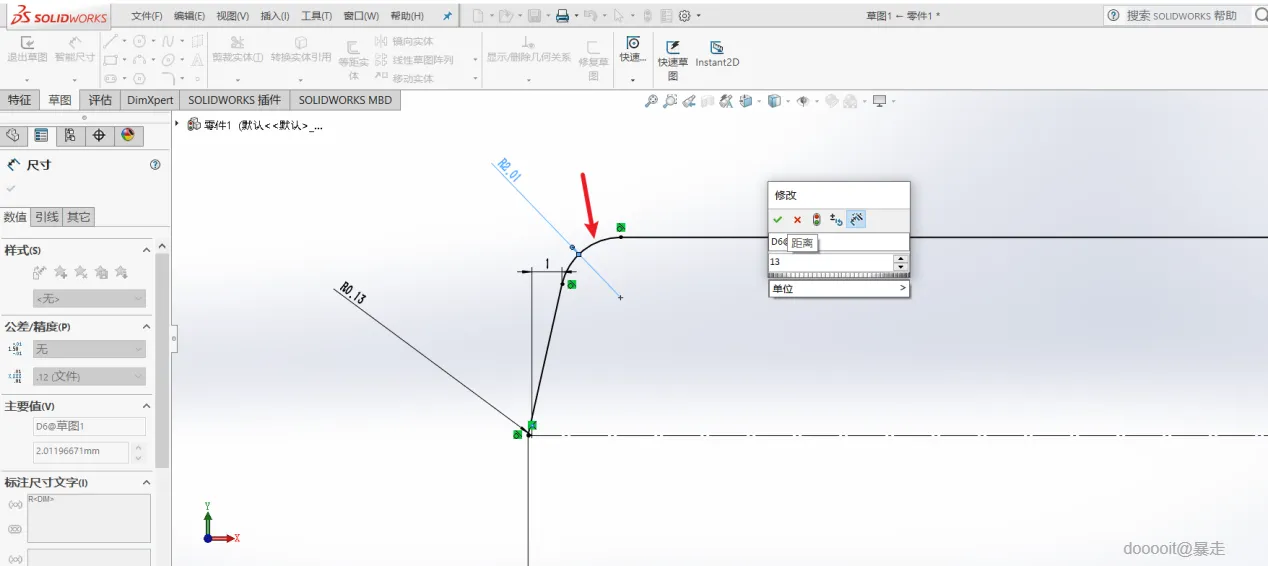Switch to the DimXpert ribbon tab

point(150,100)
